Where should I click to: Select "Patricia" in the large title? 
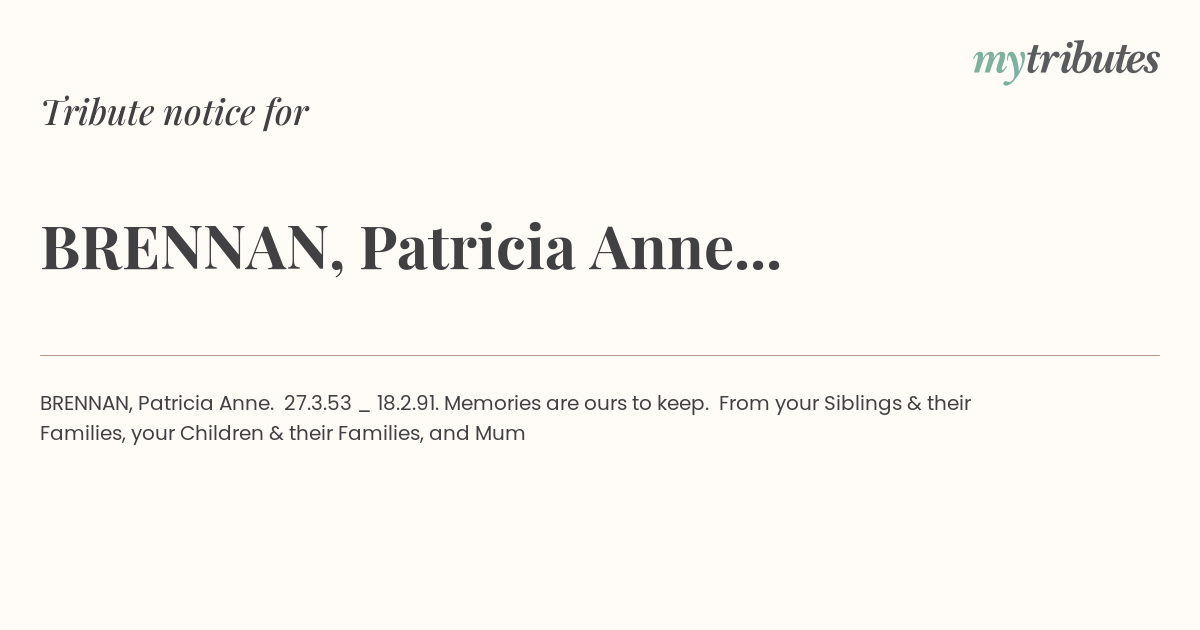pyautogui.click(x=467, y=248)
